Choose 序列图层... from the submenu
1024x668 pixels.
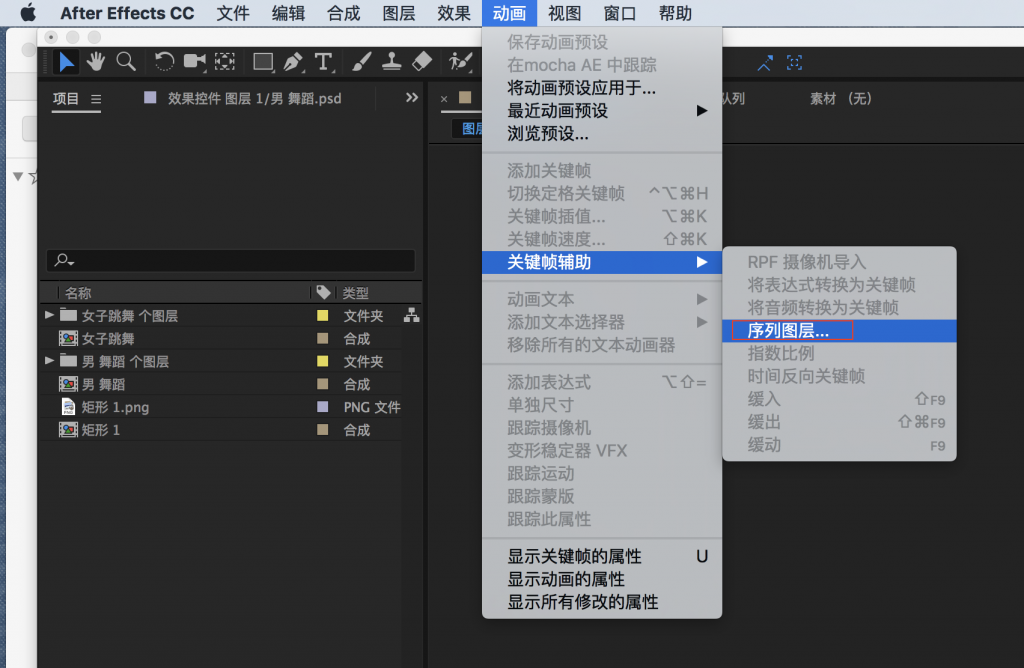pyautogui.click(x=839, y=330)
